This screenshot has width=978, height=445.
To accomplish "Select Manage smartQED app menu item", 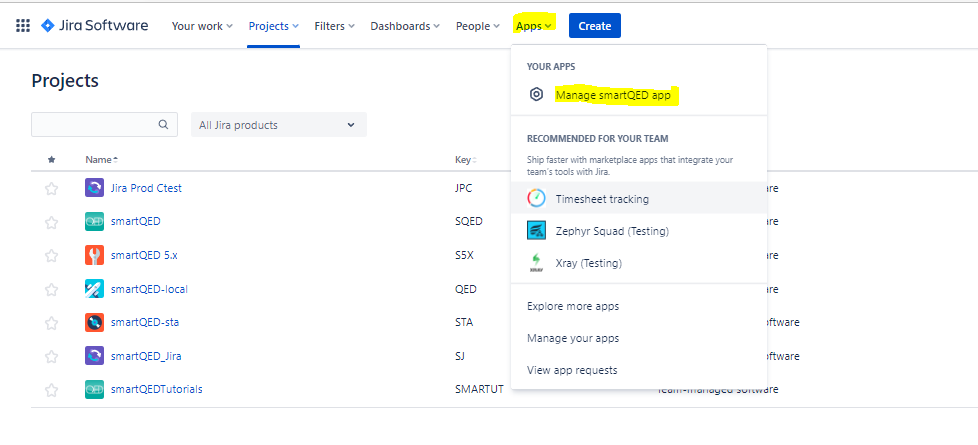I will (x=639, y=95).
